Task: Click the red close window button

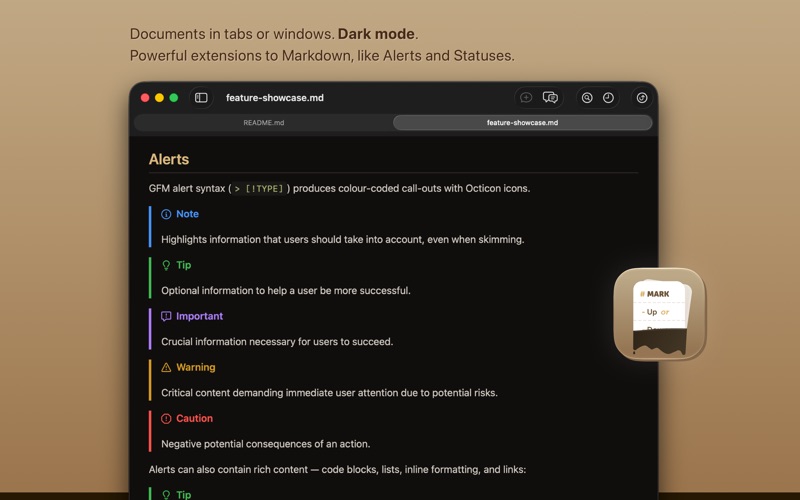Action: pos(145,97)
